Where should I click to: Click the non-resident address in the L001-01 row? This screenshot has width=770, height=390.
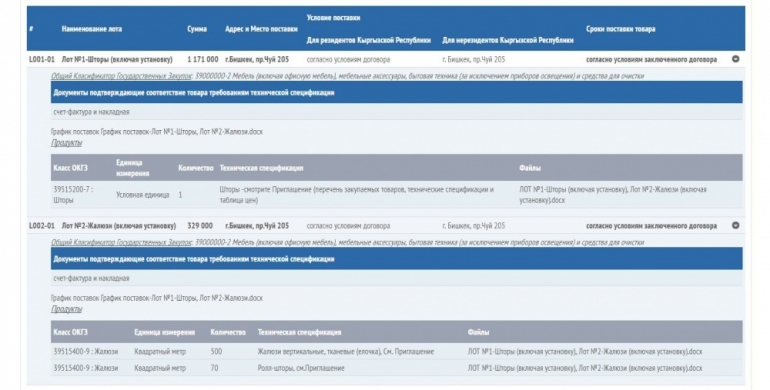point(473,59)
